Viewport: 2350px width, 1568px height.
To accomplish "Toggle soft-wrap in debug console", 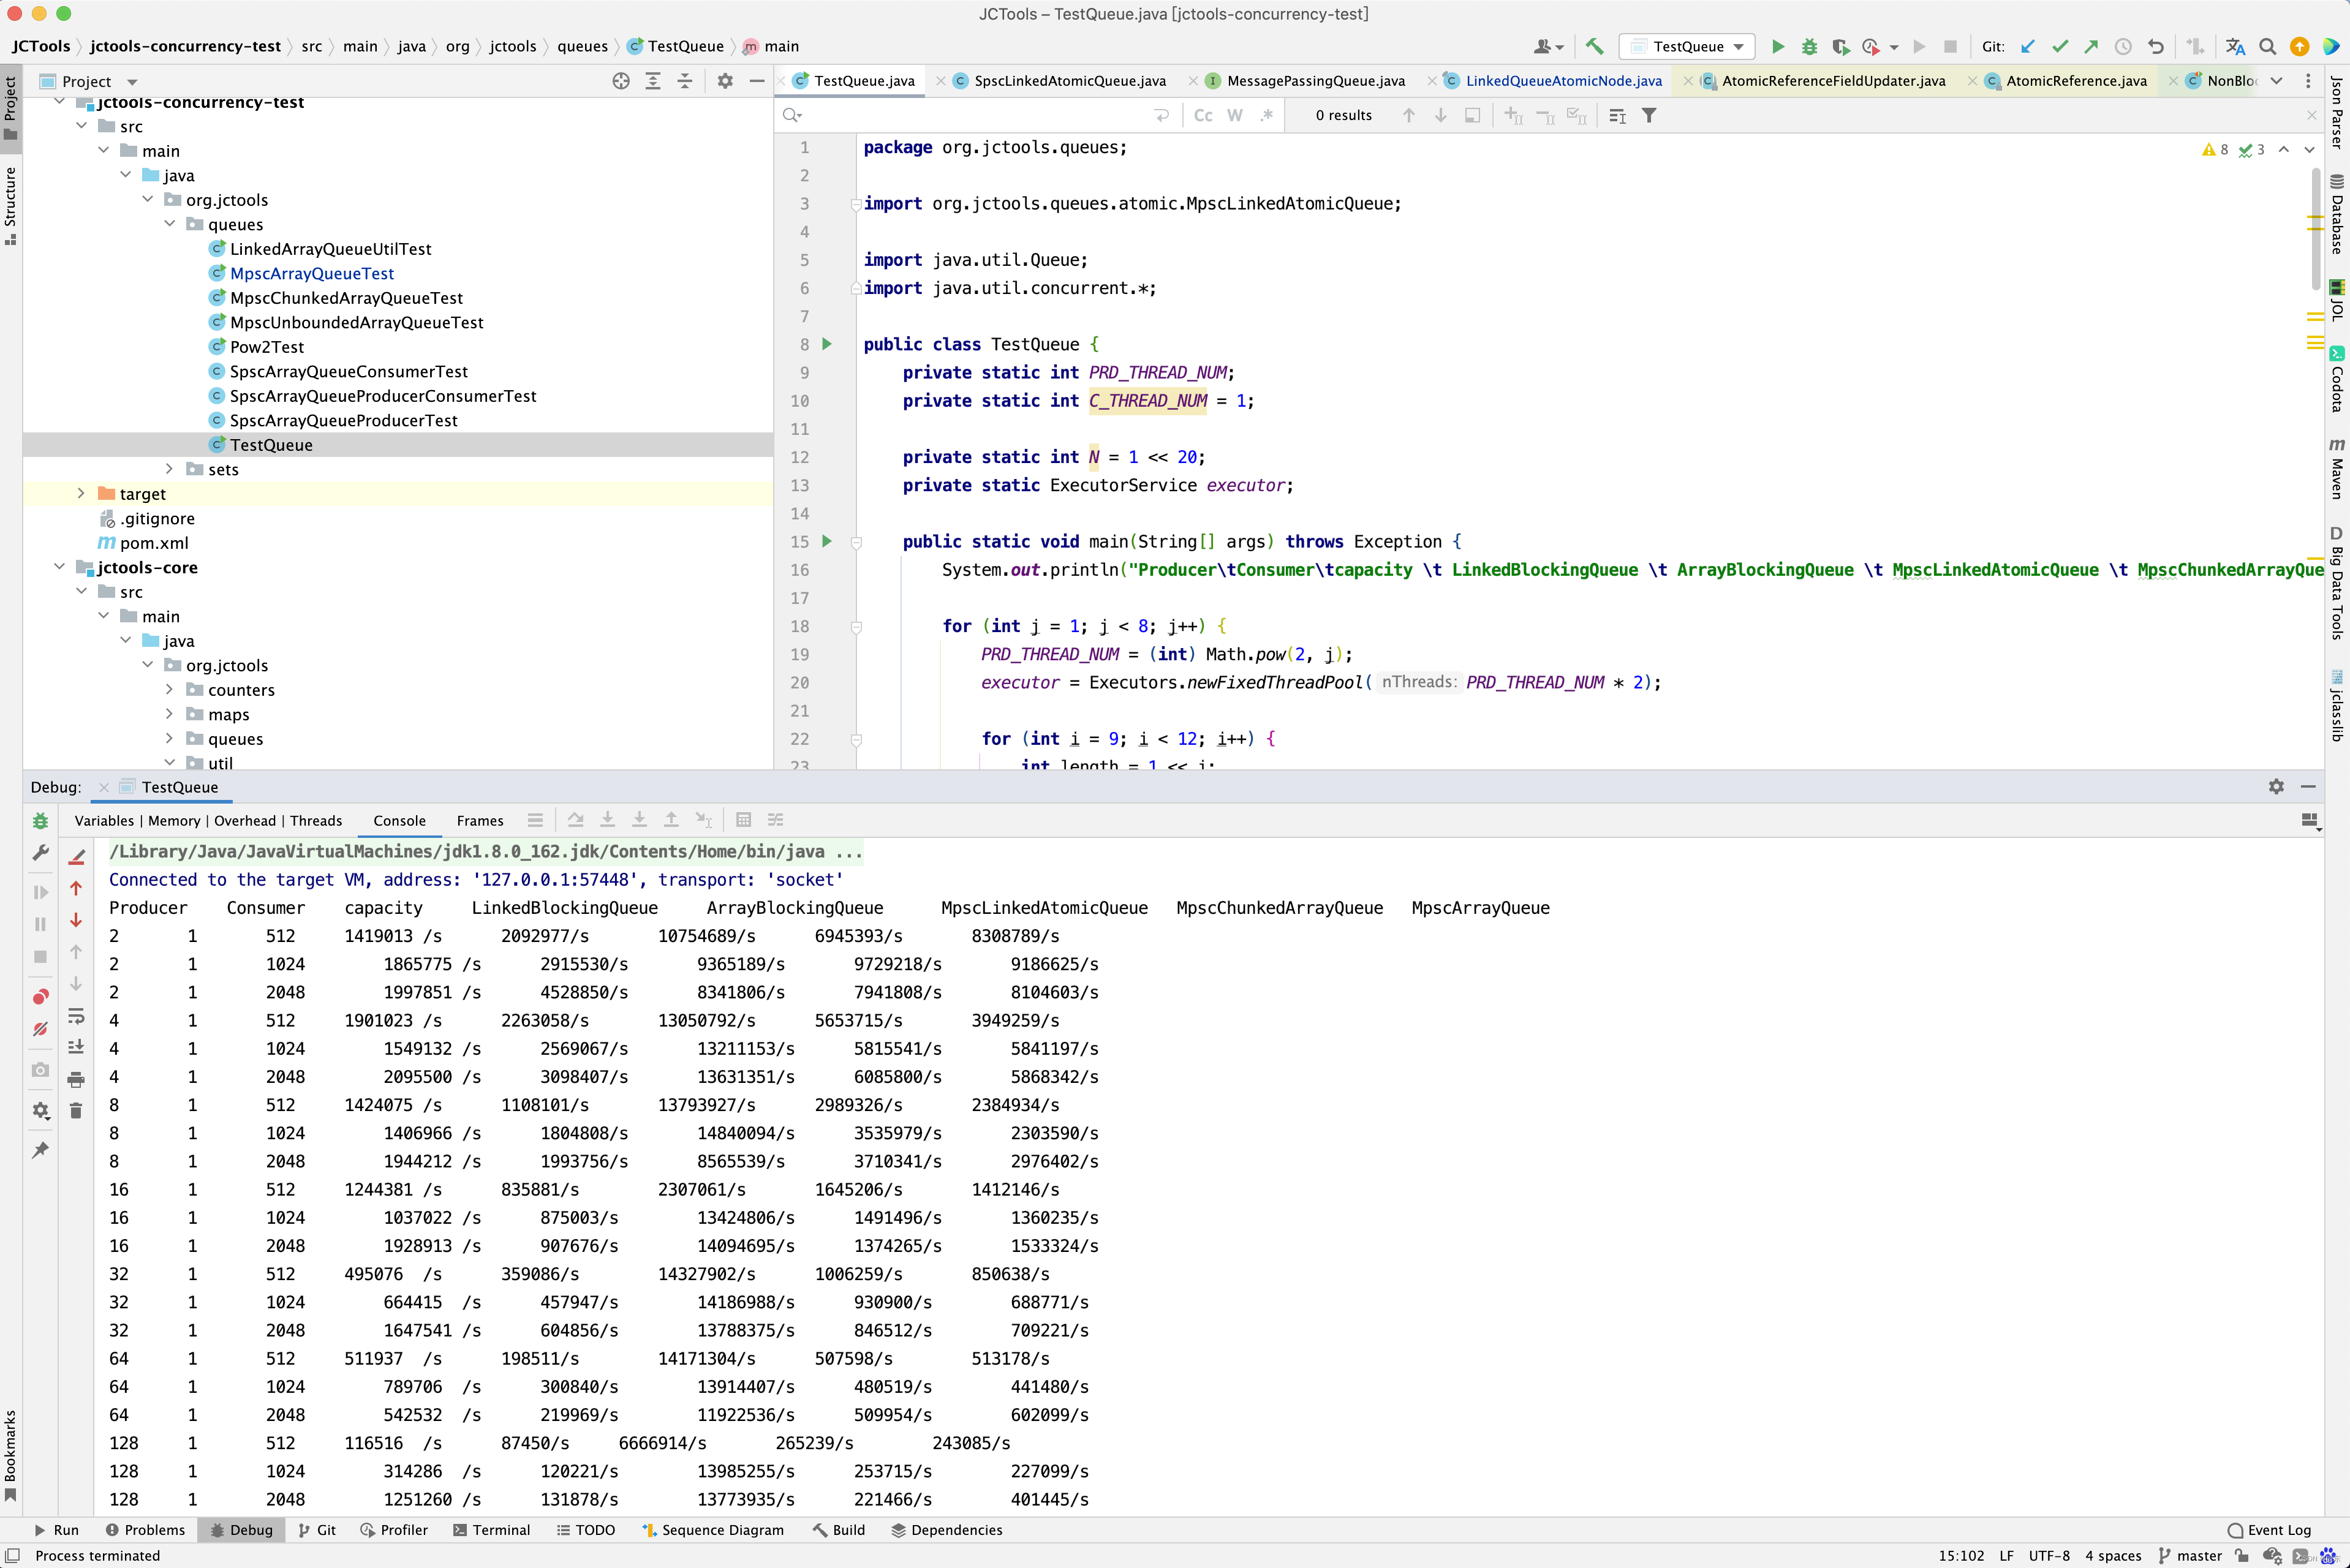I will pos(76,1016).
